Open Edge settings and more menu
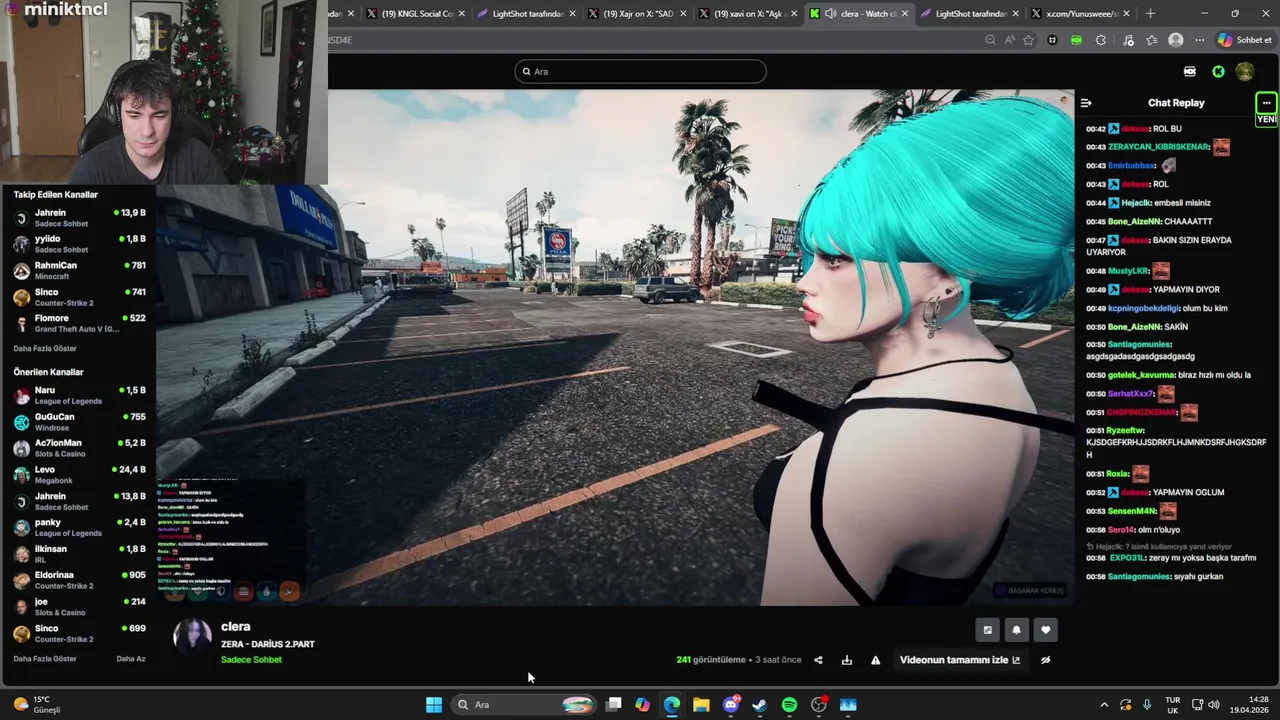The width and height of the screenshot is (1280, 720). 1199,40
